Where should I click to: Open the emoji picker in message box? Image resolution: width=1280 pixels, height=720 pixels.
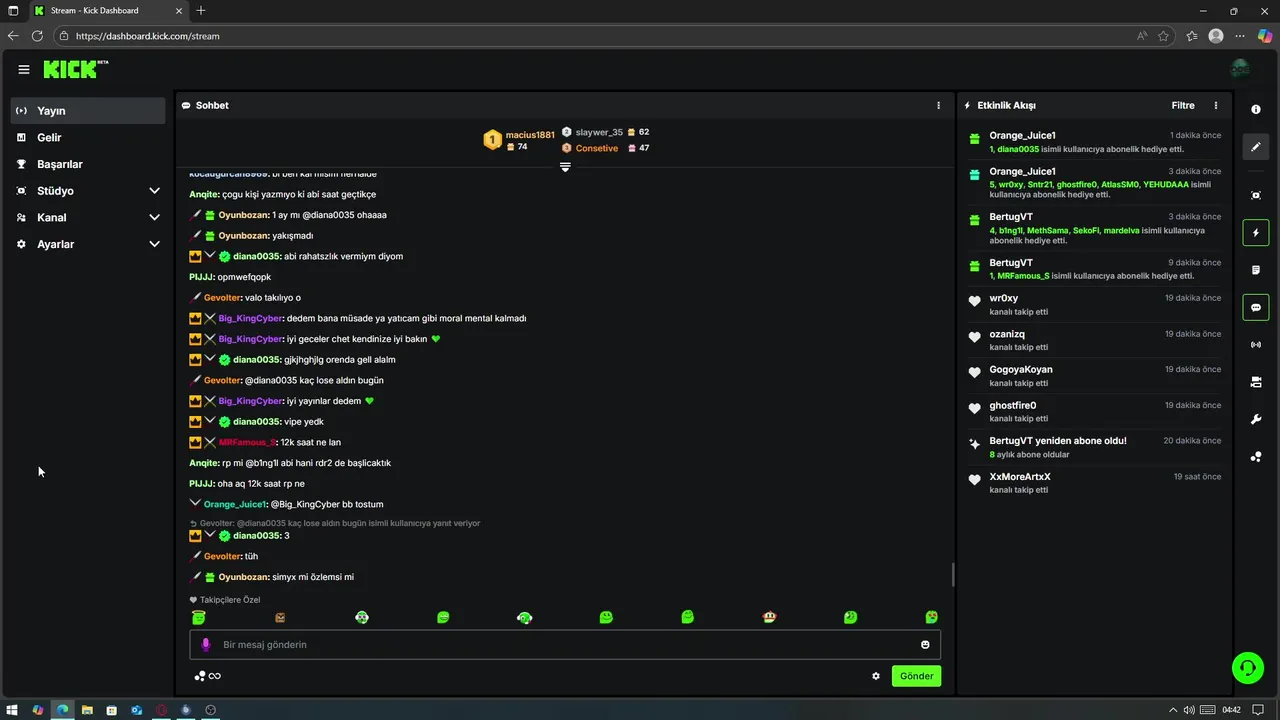click(x=925, y=645)
